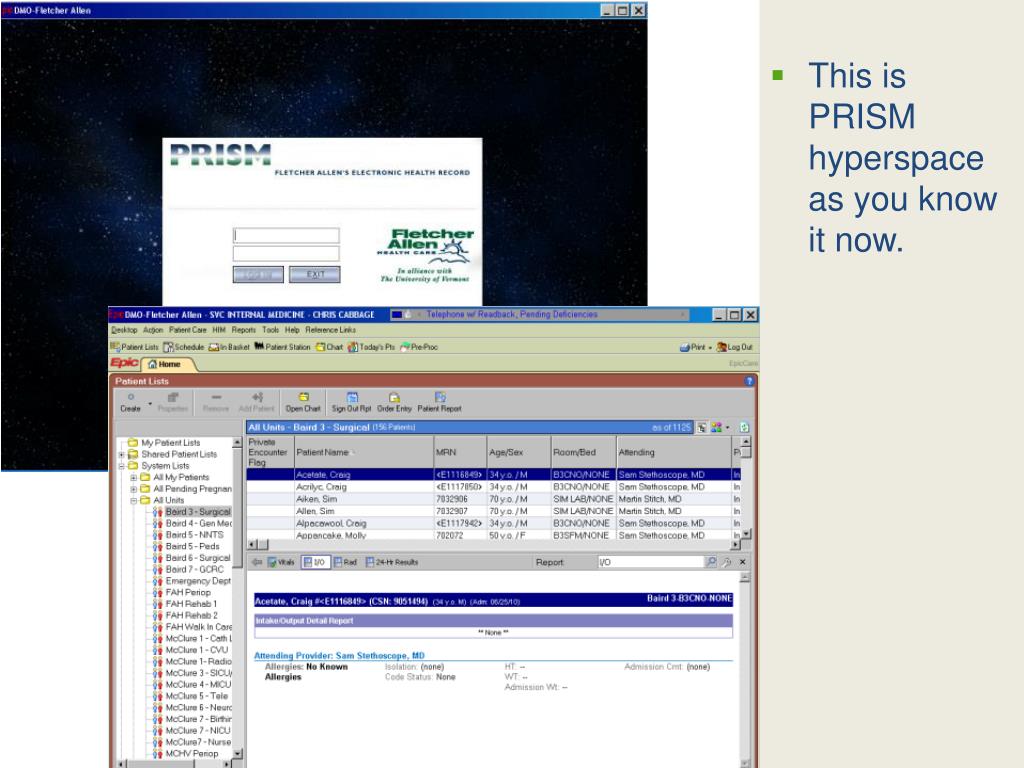This screenshot has width=1024, height=768.
Task: Open the Schedule activity
Action: (184, 347)
